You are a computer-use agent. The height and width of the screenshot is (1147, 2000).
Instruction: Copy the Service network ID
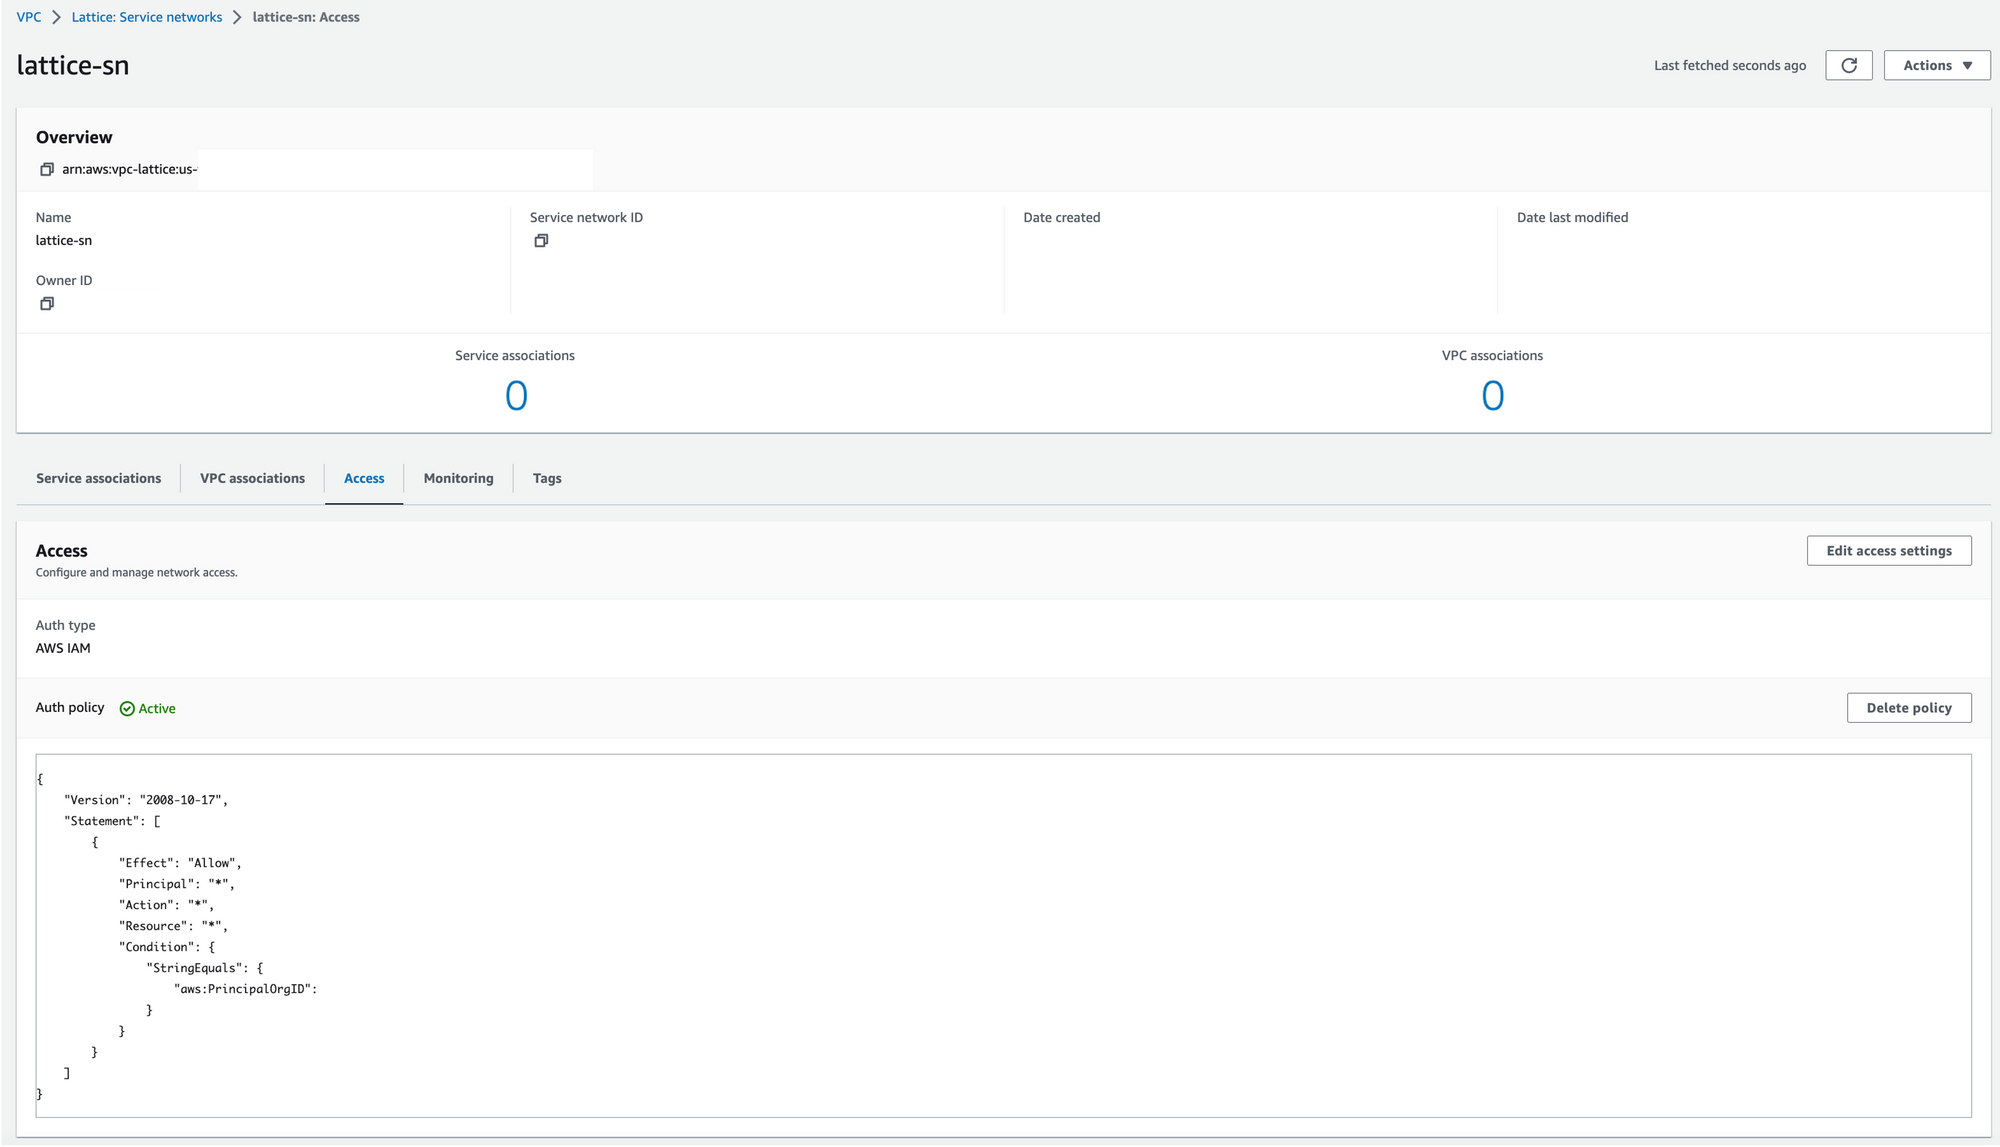tap(541, 240)
